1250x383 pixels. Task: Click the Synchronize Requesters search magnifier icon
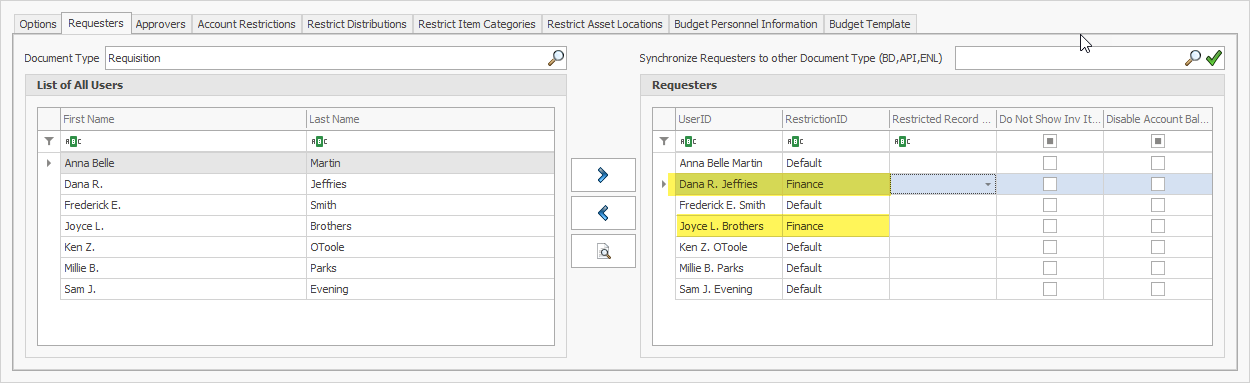[x=1192, y=58]
